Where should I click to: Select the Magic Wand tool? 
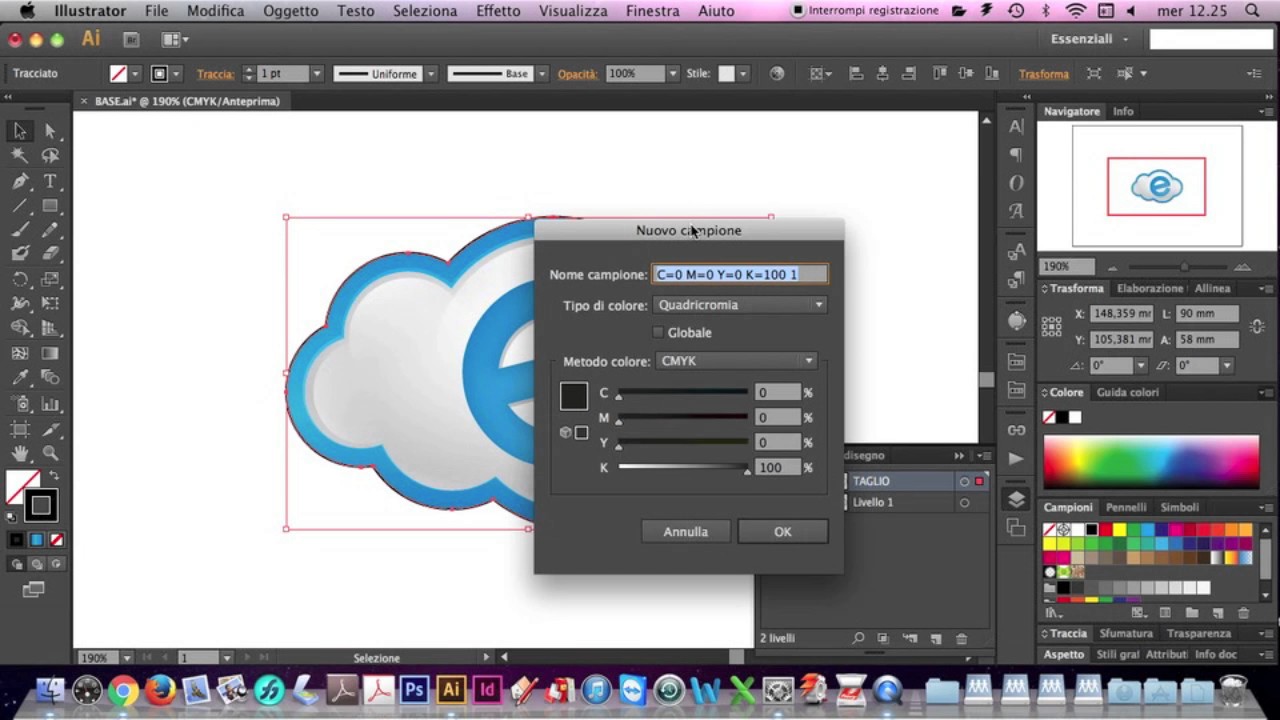(x=20, y=156)
